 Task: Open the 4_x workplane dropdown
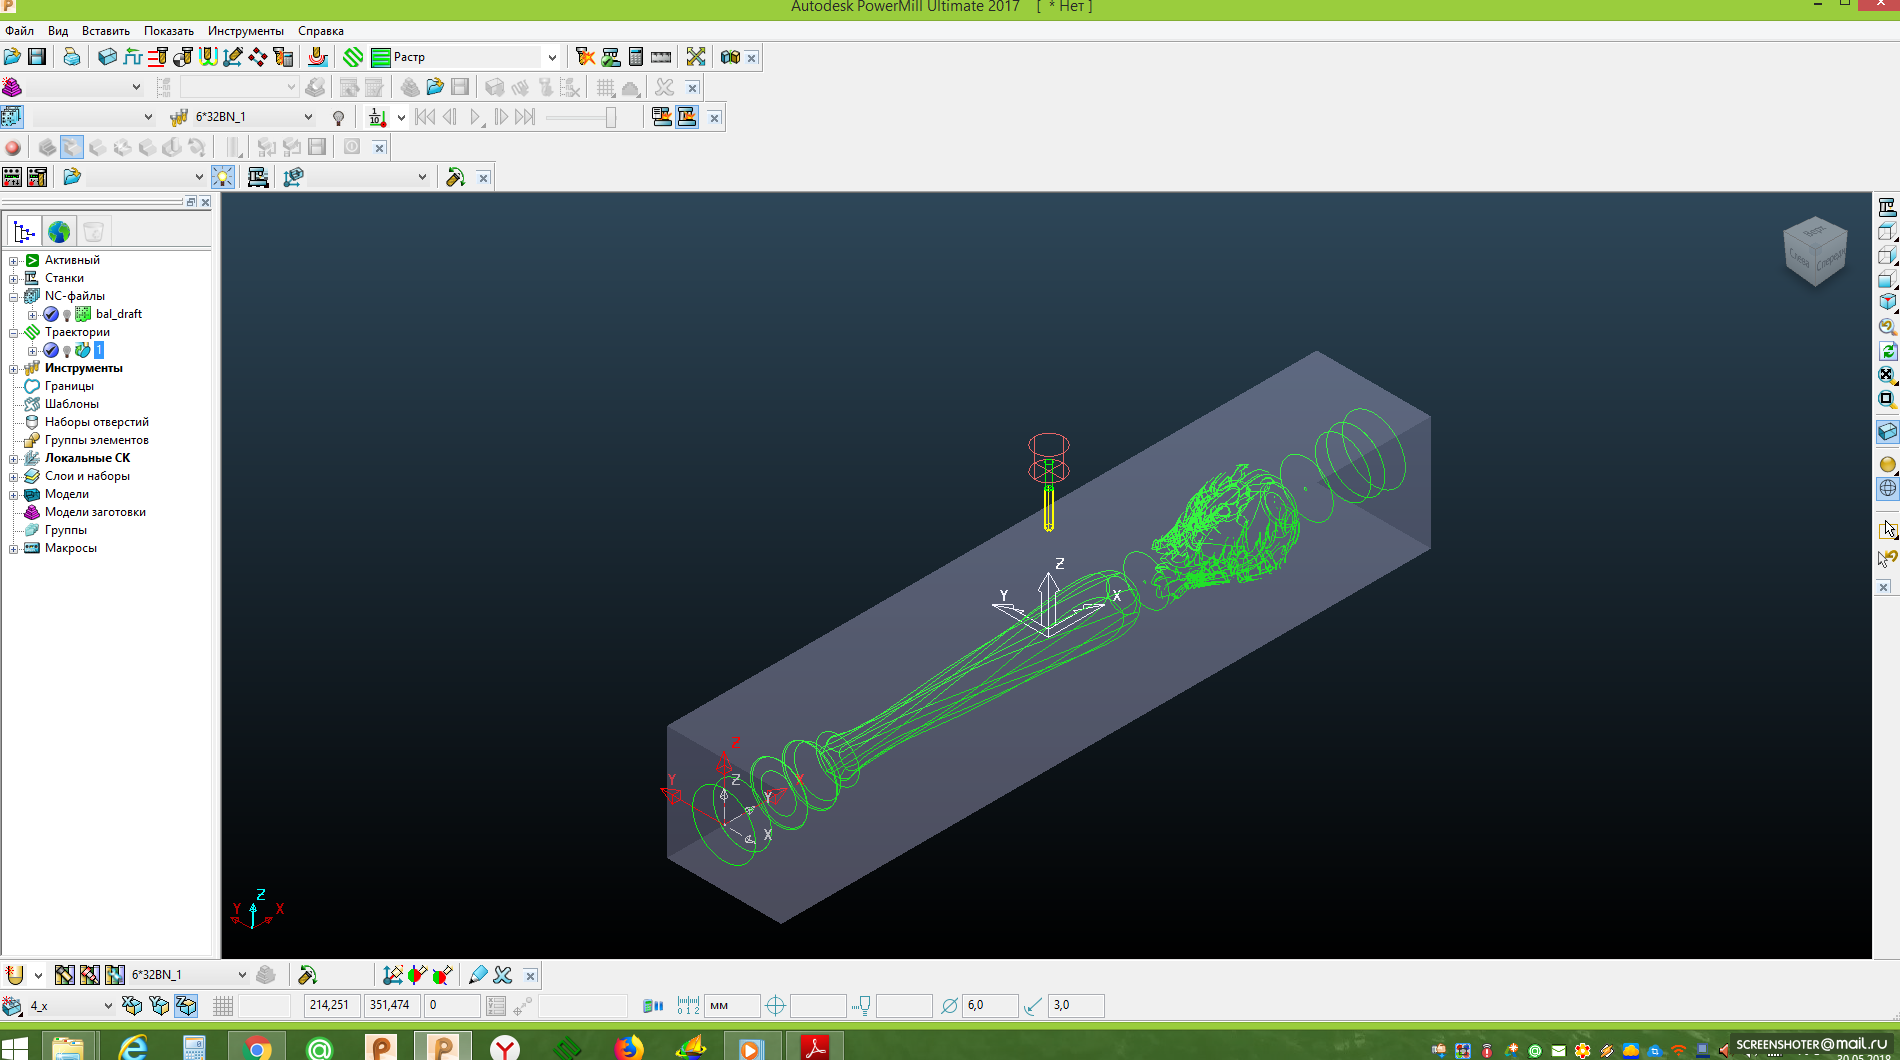[108, 1005]
